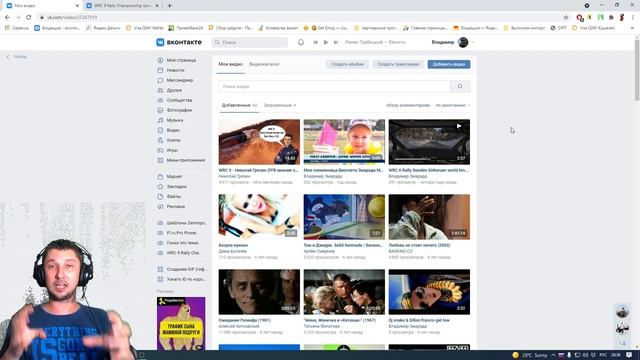The width and height of the screenshot is (640, 360).
Task: Open WRC 9 Rally Sweden video thumbnail
Action: coord(429,142)
